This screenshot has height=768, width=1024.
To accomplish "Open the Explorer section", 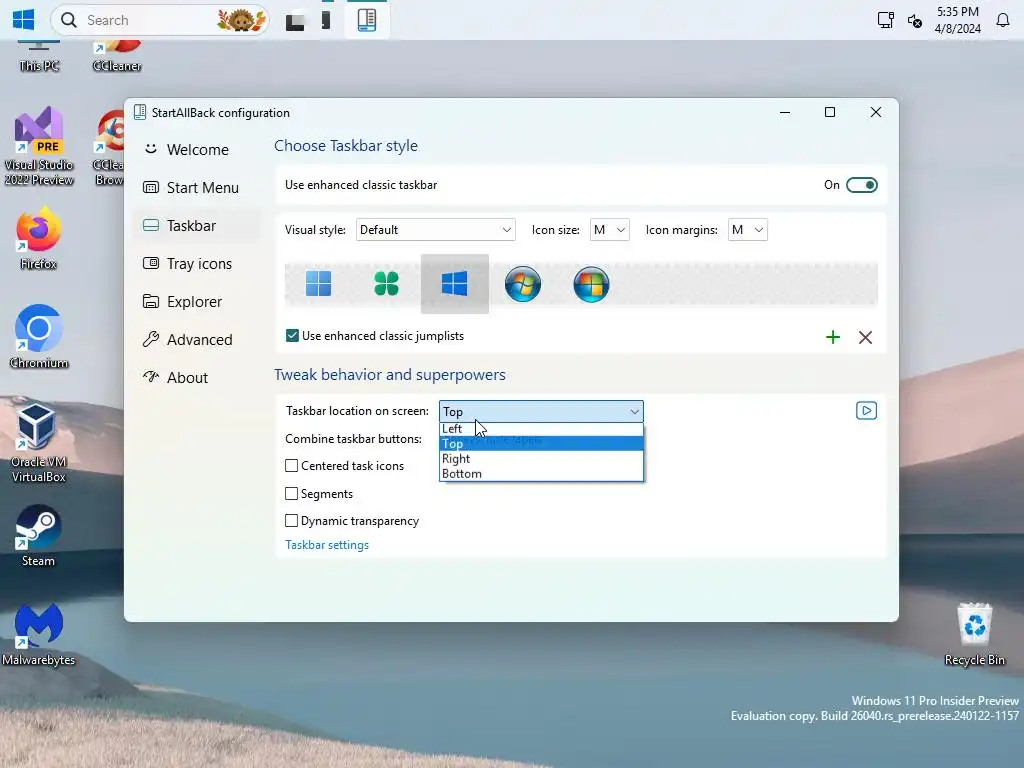I will pos(196,302).
